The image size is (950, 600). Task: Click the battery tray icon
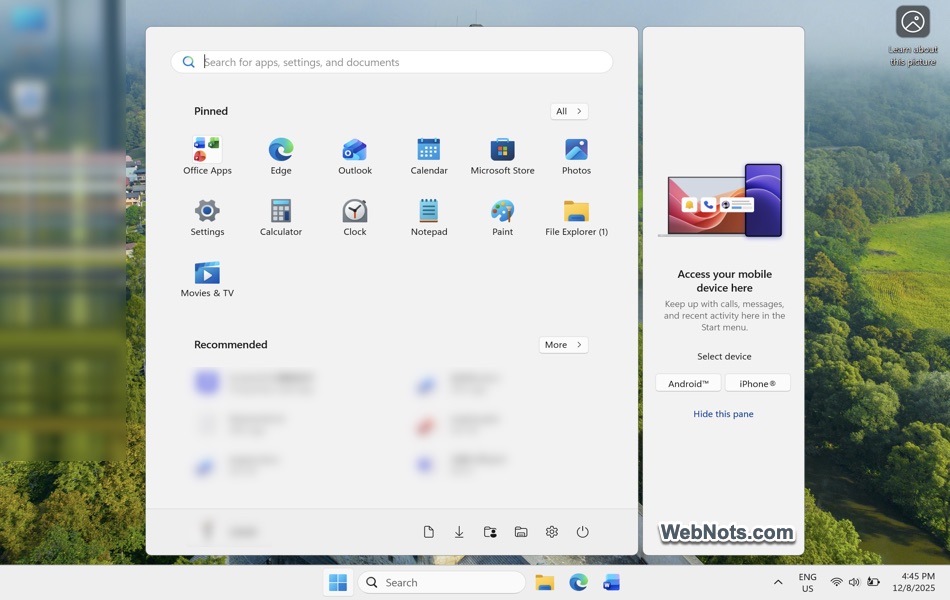pos(873,582)
